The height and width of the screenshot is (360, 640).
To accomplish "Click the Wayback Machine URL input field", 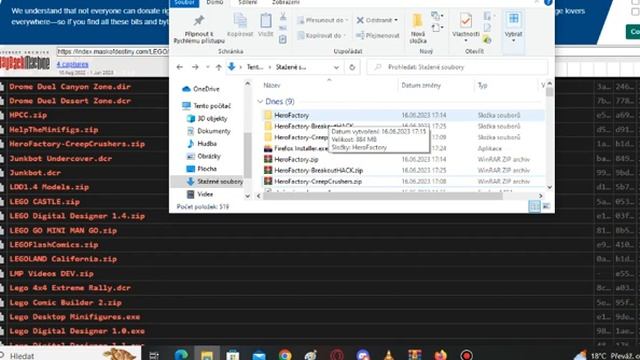I will click(x=113, y=52).
